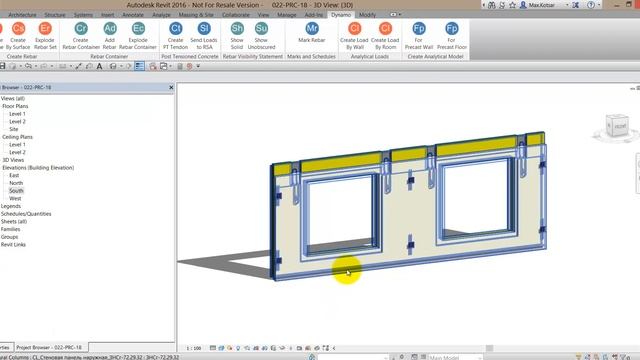
Task: Click the Help icon in title bar
Action: [x=591, y=5]
